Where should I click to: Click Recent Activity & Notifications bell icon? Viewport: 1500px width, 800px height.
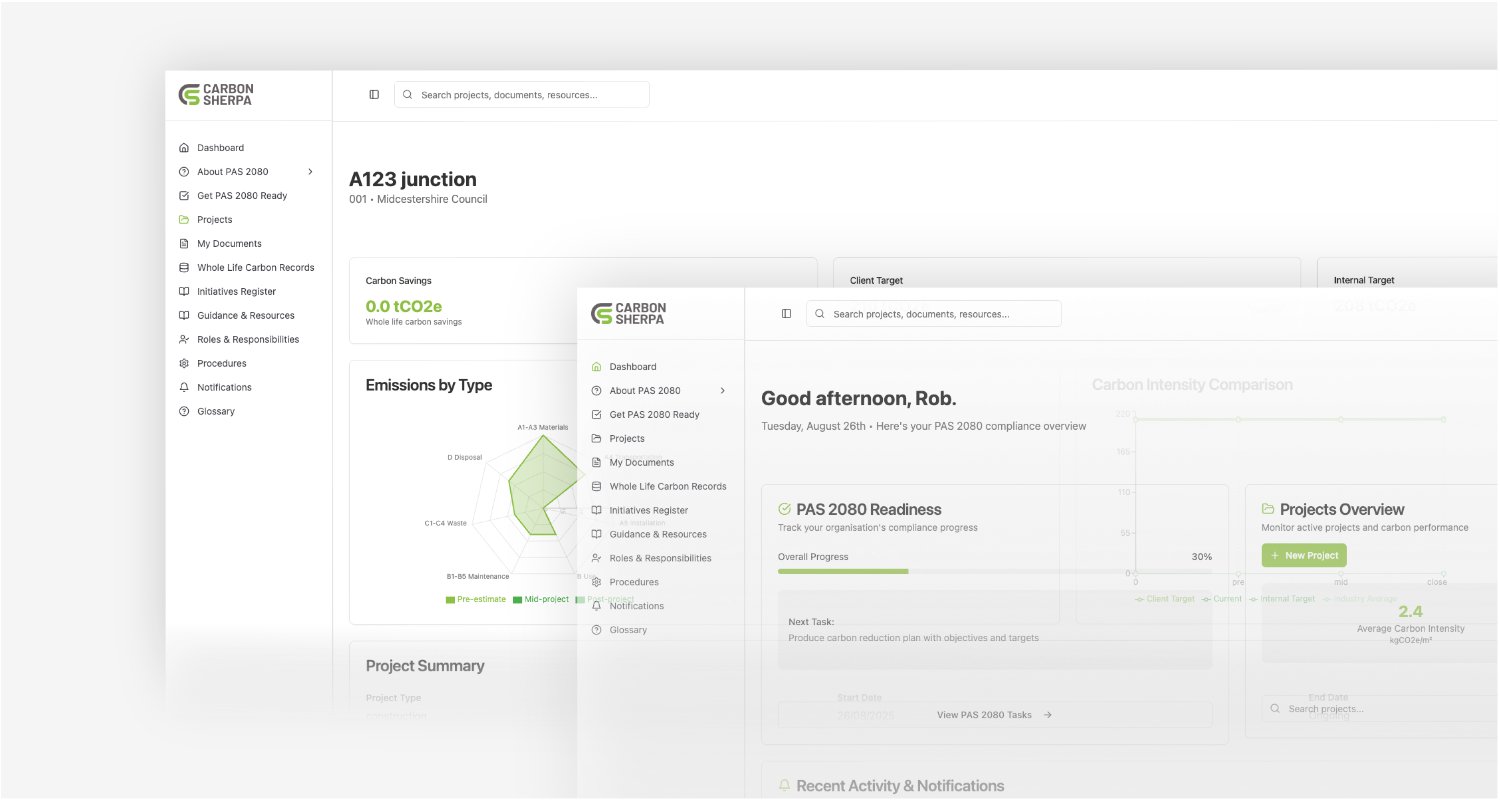[785, 786]
